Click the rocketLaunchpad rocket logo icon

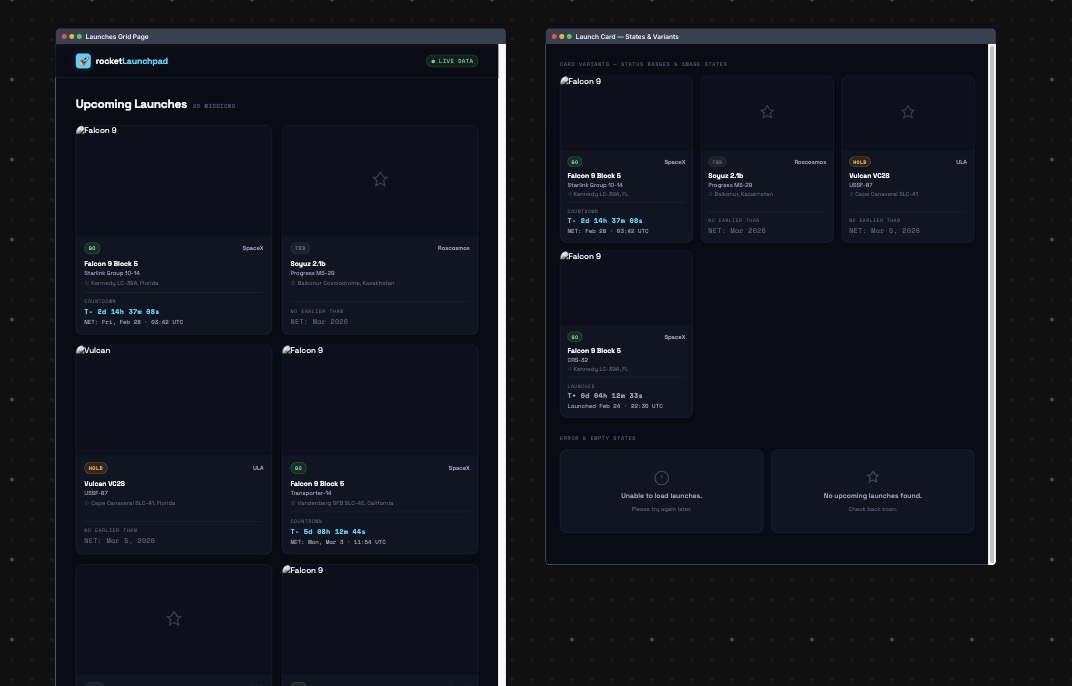pyautogui.click(x=84, y=60)
